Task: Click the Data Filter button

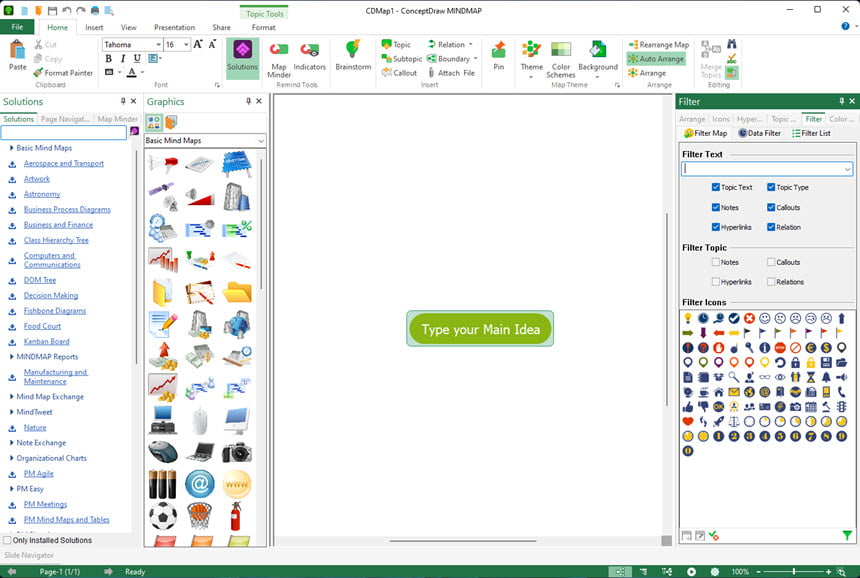Action: 759,133
